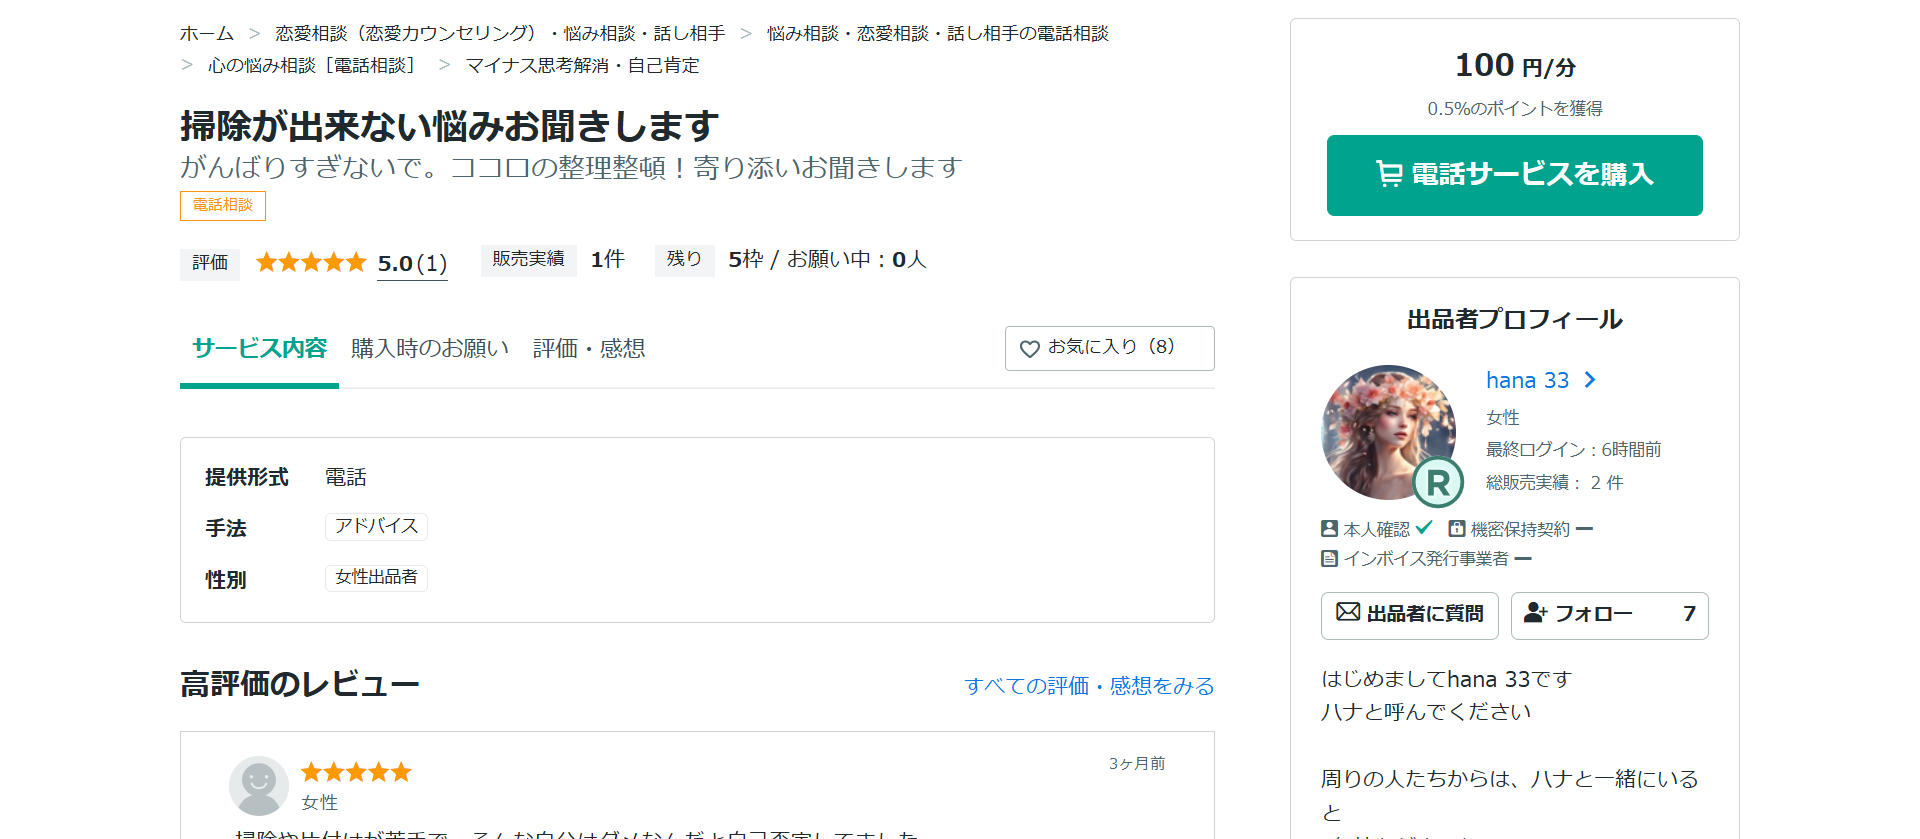The image size is (1920, 839).
Task: Open hana 33 profile via chevron arrow
Action: pos(1590,380)
